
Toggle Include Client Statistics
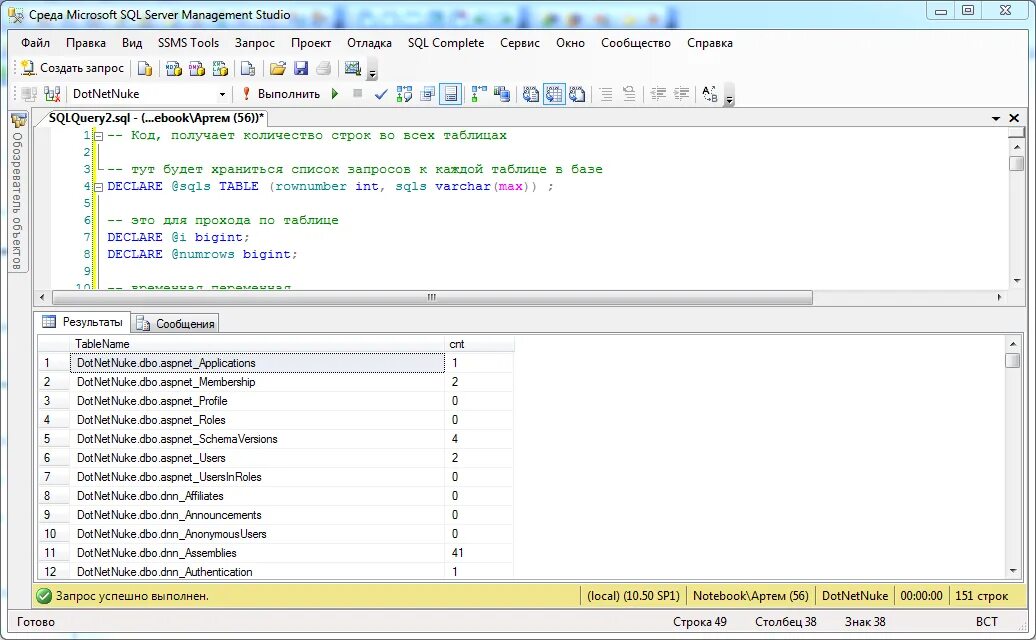(502, 94)
